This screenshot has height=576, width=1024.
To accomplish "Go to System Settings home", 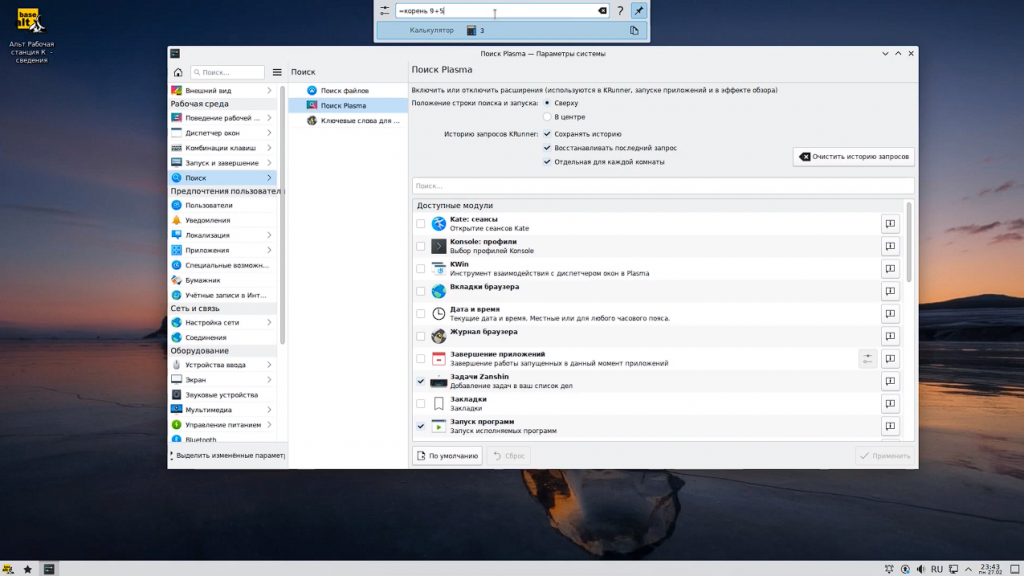I will [x=178, y=72].
